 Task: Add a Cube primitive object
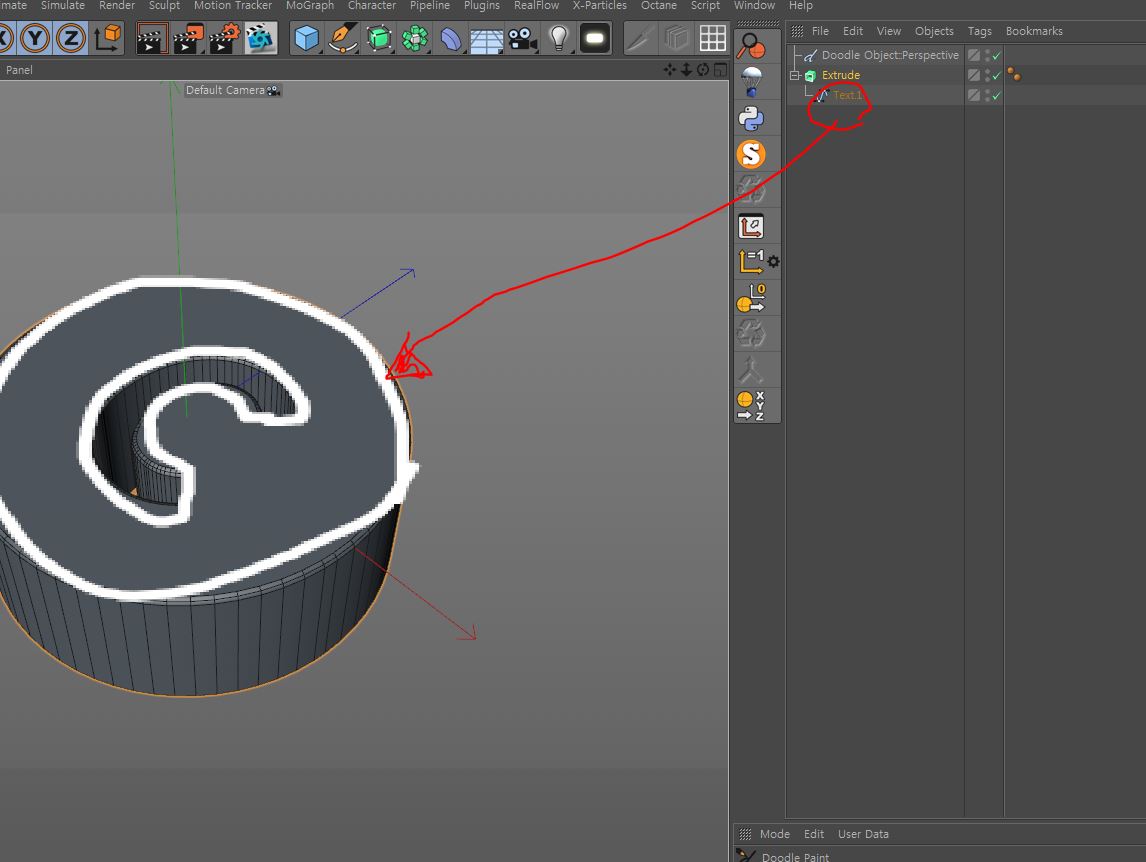(x=306, y=38)
